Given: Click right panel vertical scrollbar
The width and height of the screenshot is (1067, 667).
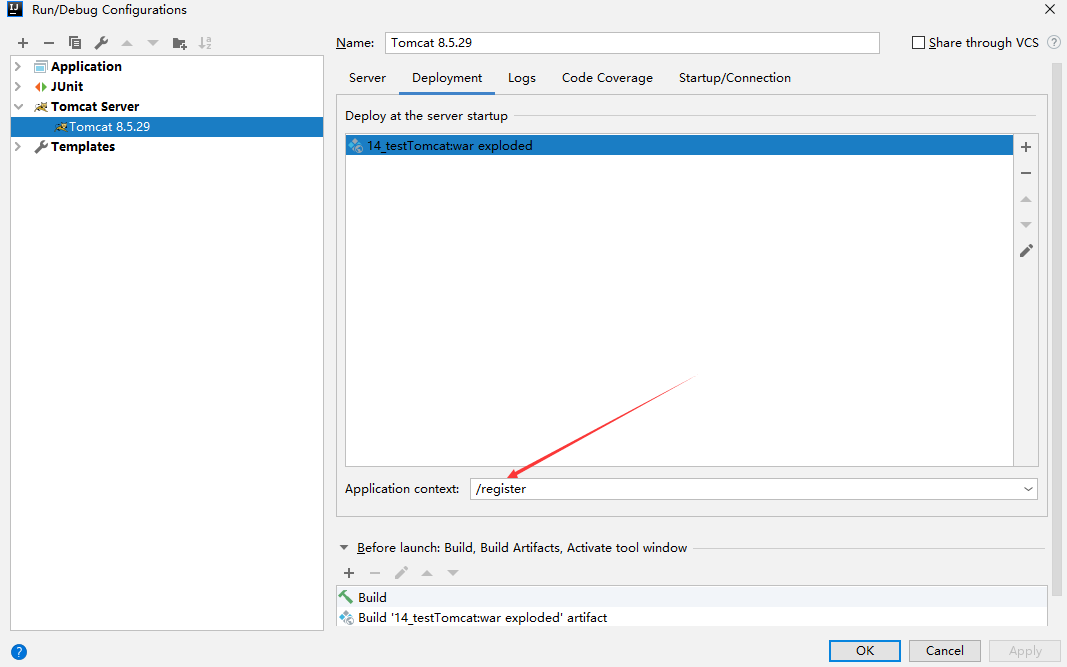Looking at the screenshot, I should pos(1057,327).
